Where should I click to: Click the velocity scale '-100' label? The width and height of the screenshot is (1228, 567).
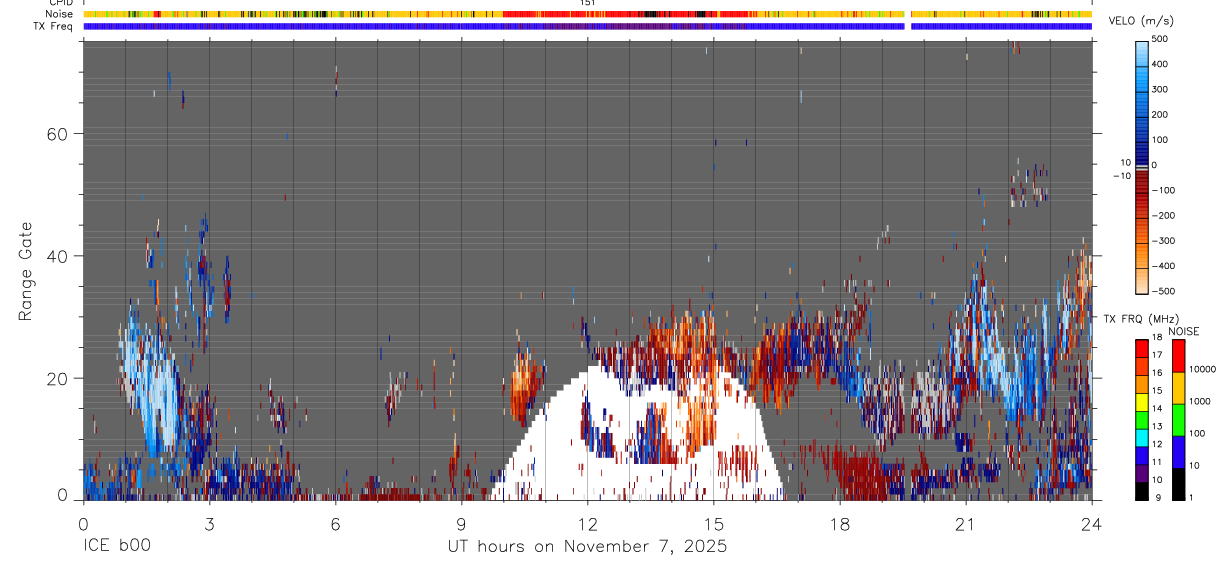click(1162, 191)
